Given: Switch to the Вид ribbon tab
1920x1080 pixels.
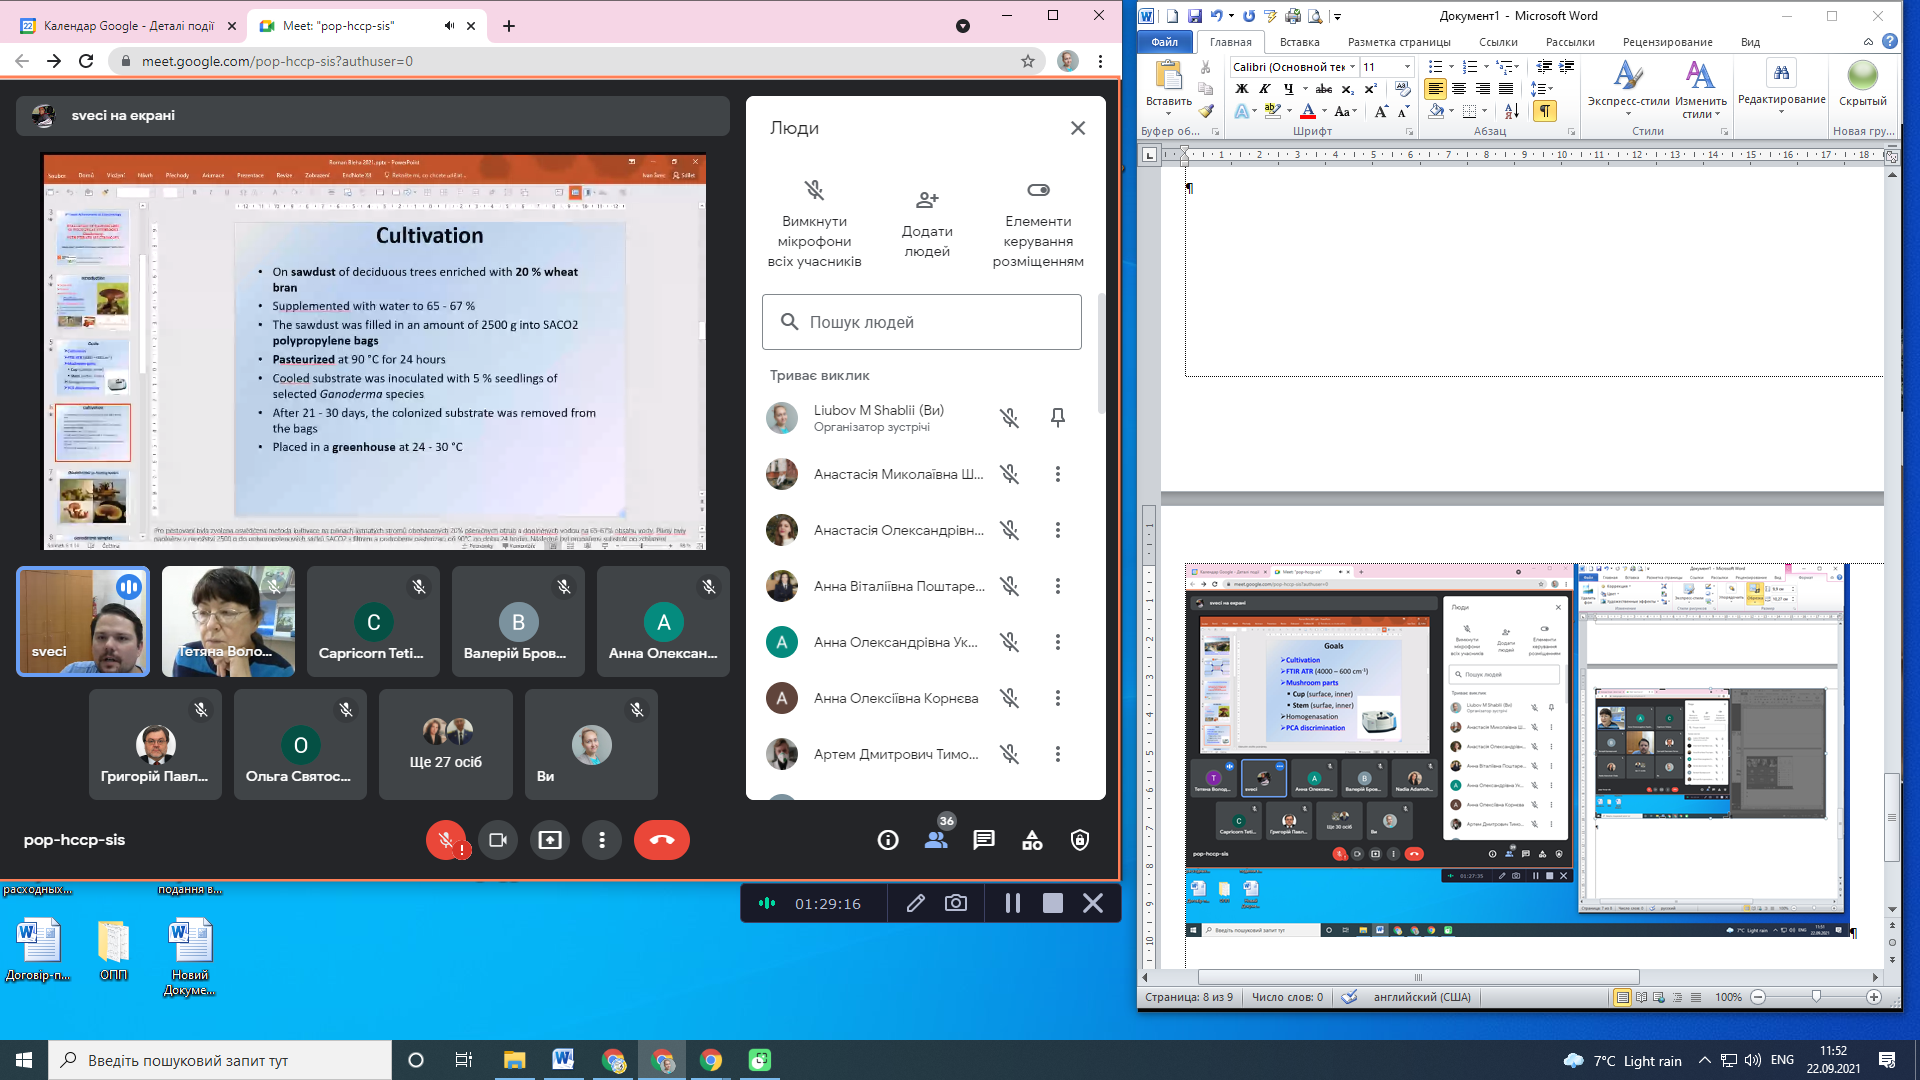Looking at the screenshot, I should (x=1750, y=42).
